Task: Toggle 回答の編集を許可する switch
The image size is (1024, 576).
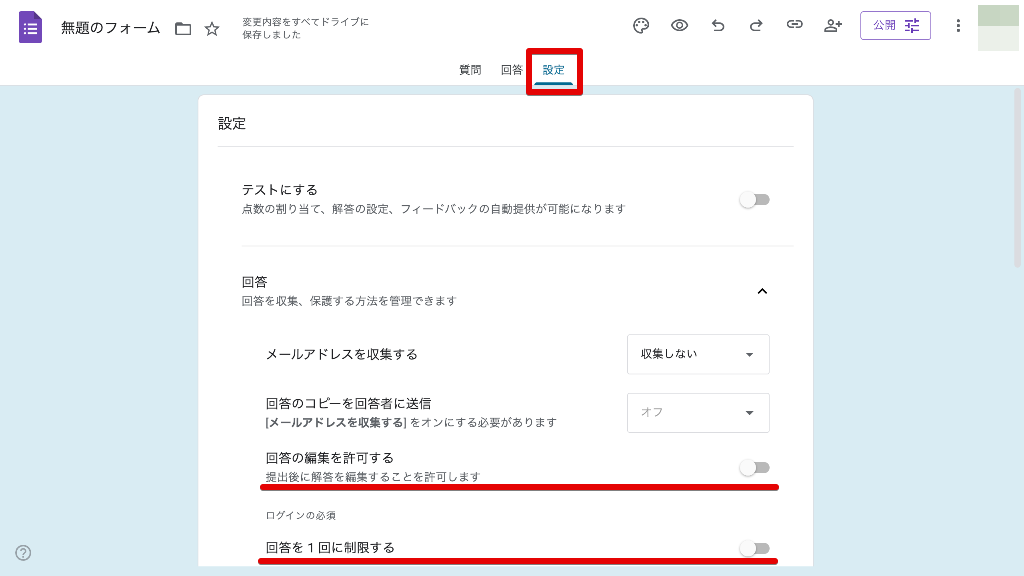Action: click(x=754, y=467)
